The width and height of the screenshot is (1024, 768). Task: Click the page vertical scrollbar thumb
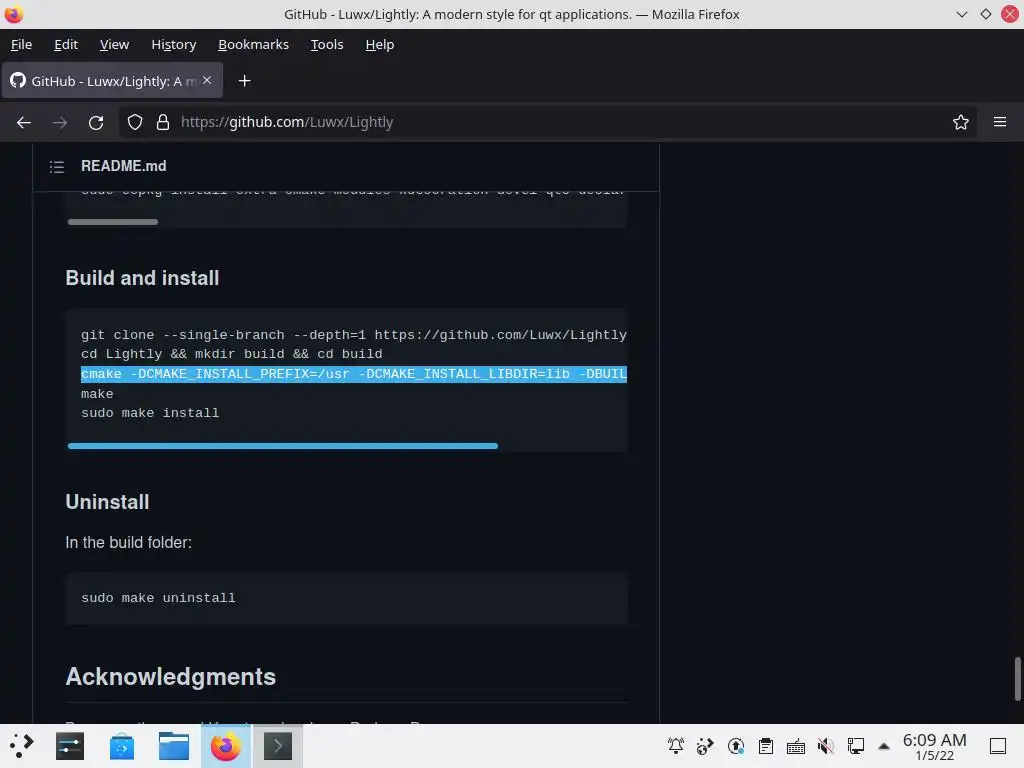tap(1017, 679)
